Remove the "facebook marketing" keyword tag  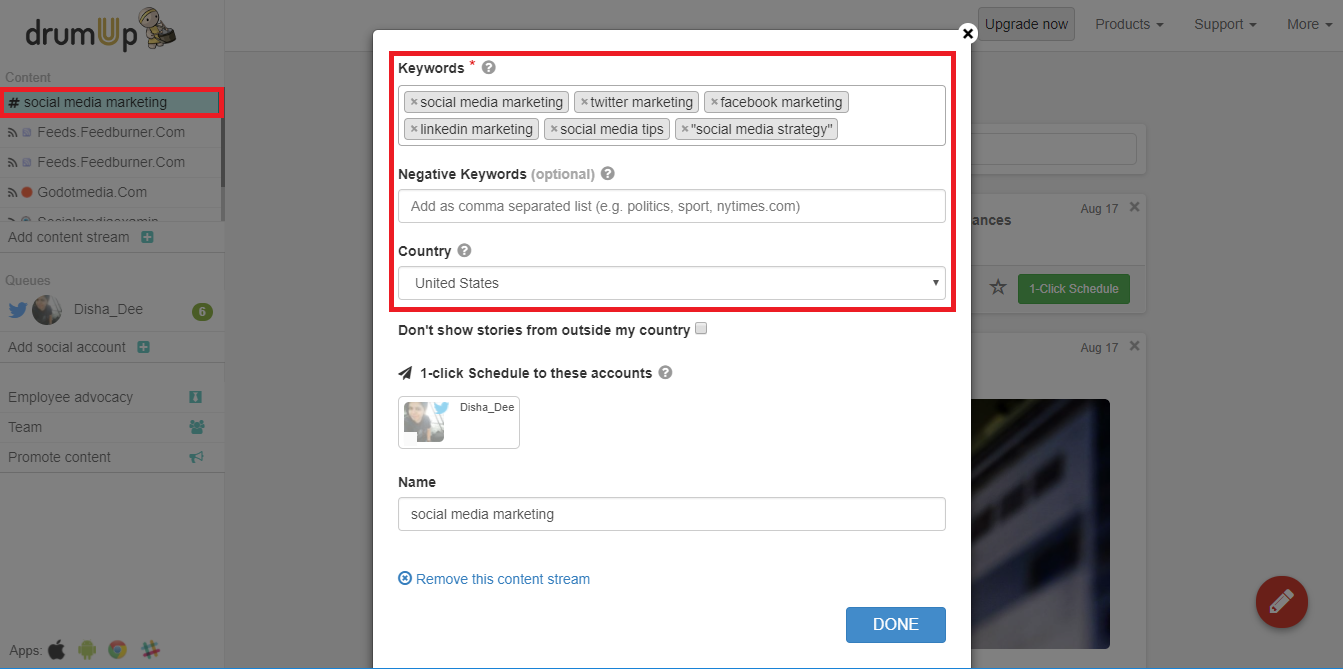[714, 102]
